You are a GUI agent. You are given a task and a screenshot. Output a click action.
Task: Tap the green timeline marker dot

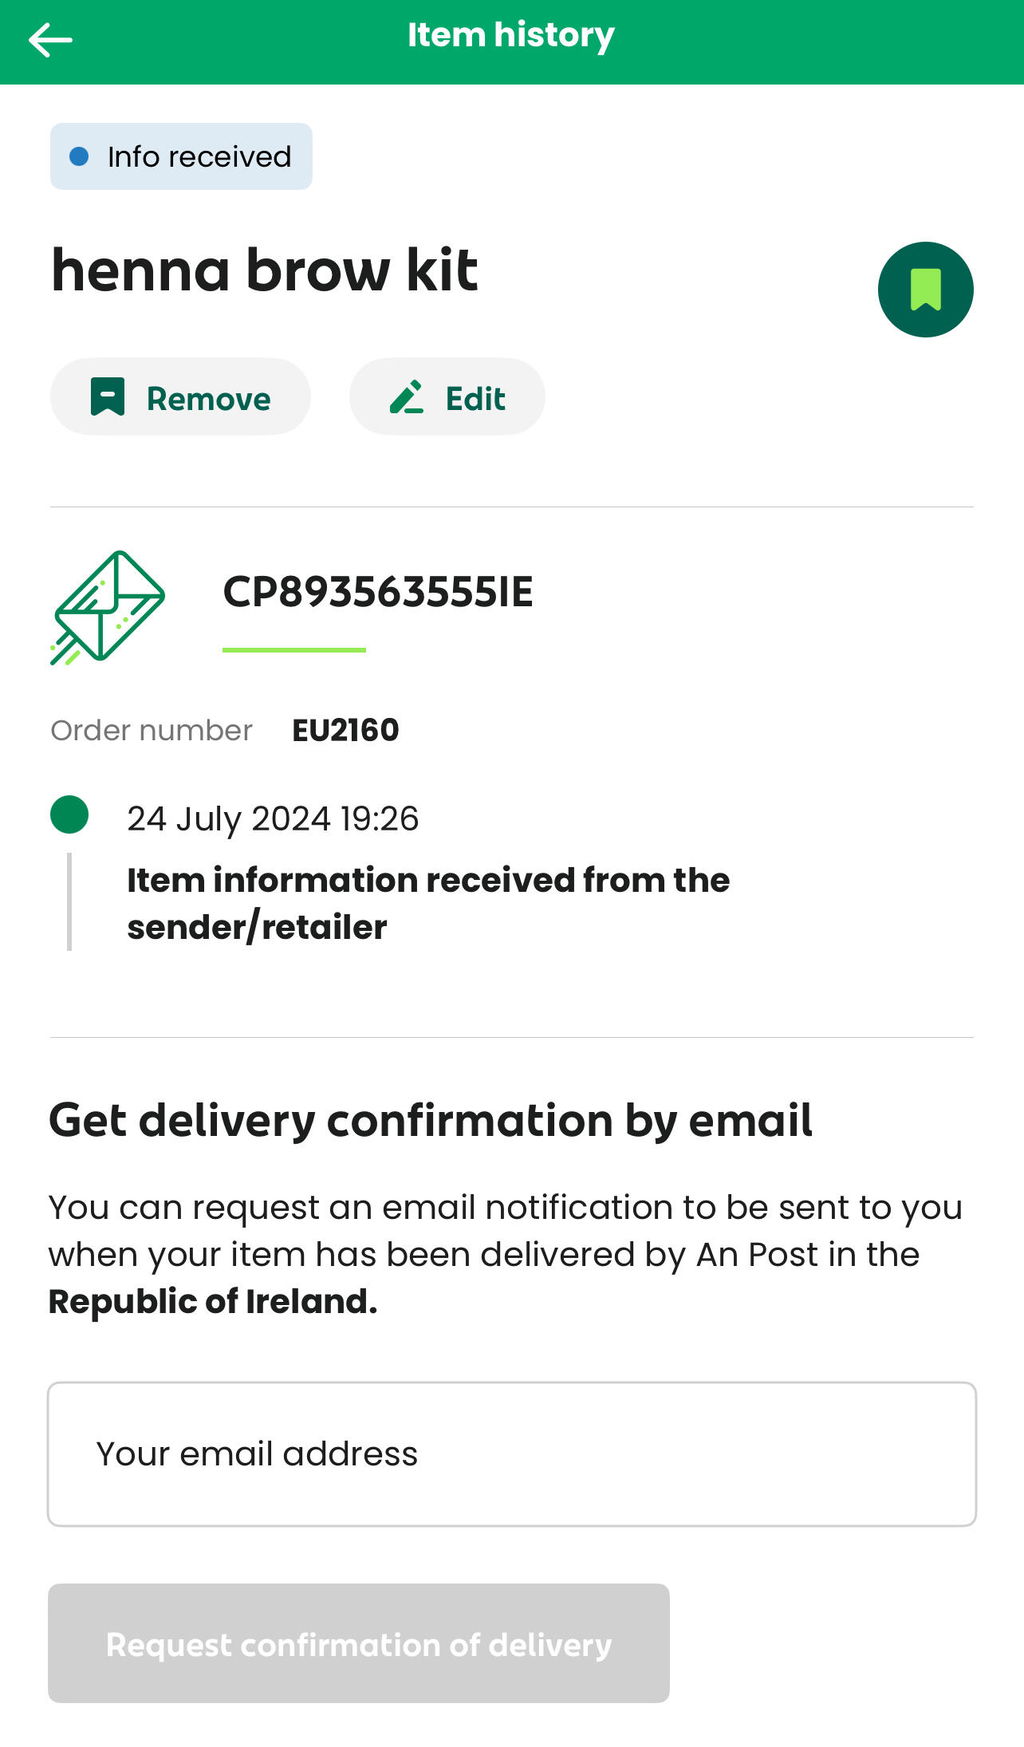coord(69,814)
